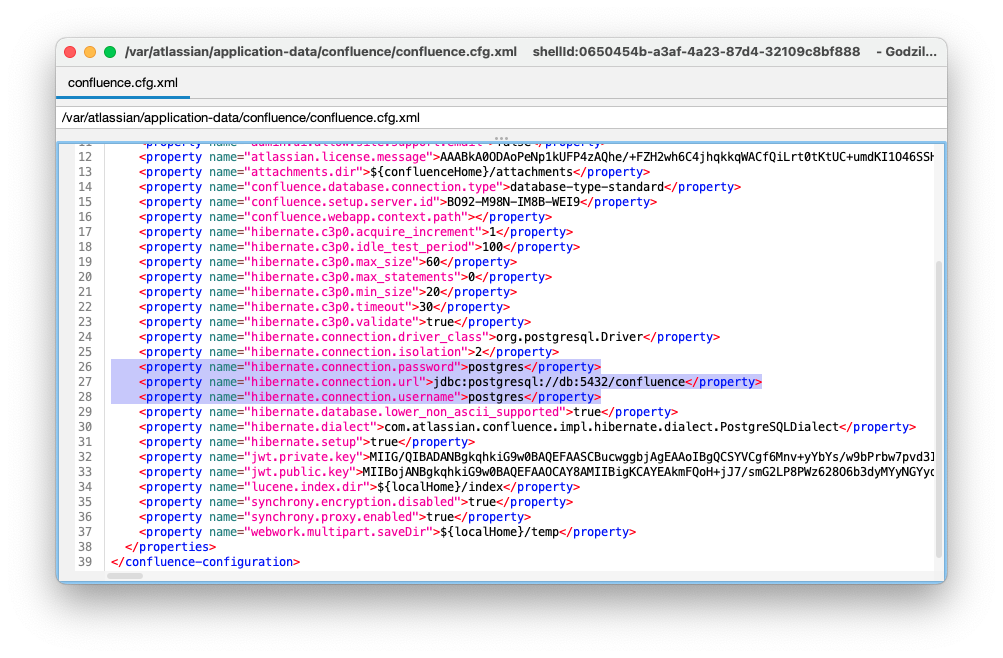Click the lucene.index.dir property line
Screen dimensions: 1003x658
tap(359, 487)
